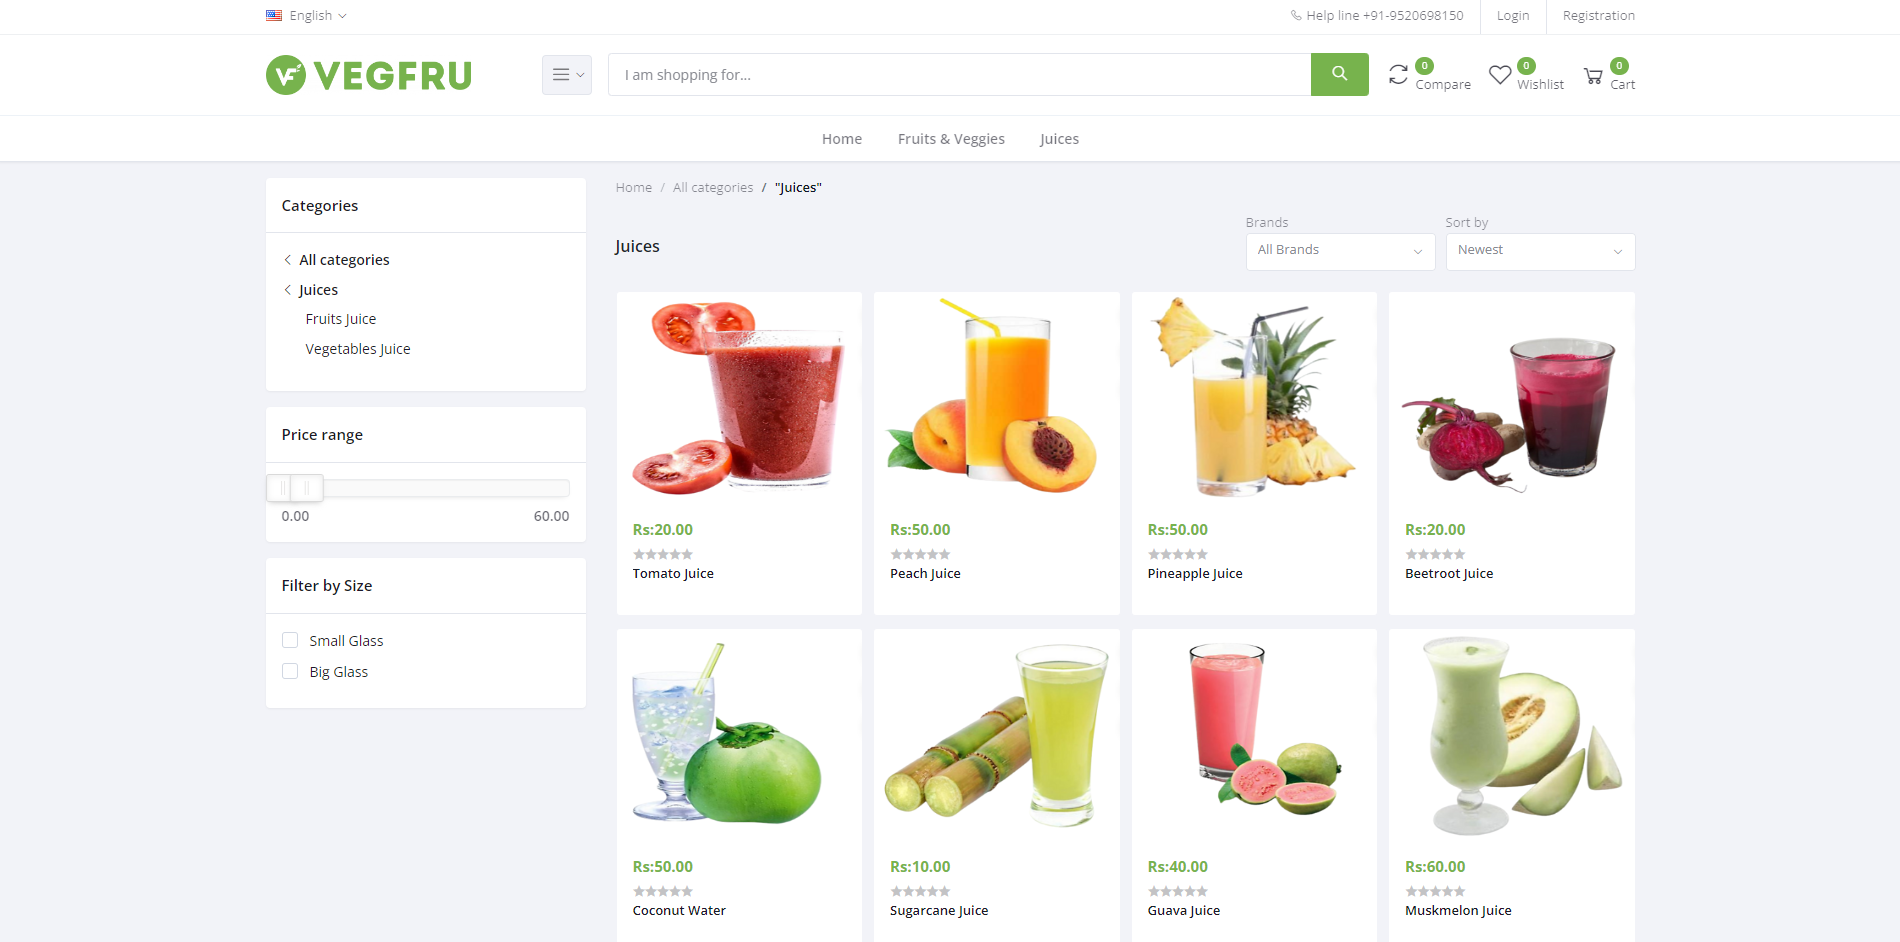1900x942 pixels.
Task: Check the Small Glass size filter
Action: tap(290, 640)
